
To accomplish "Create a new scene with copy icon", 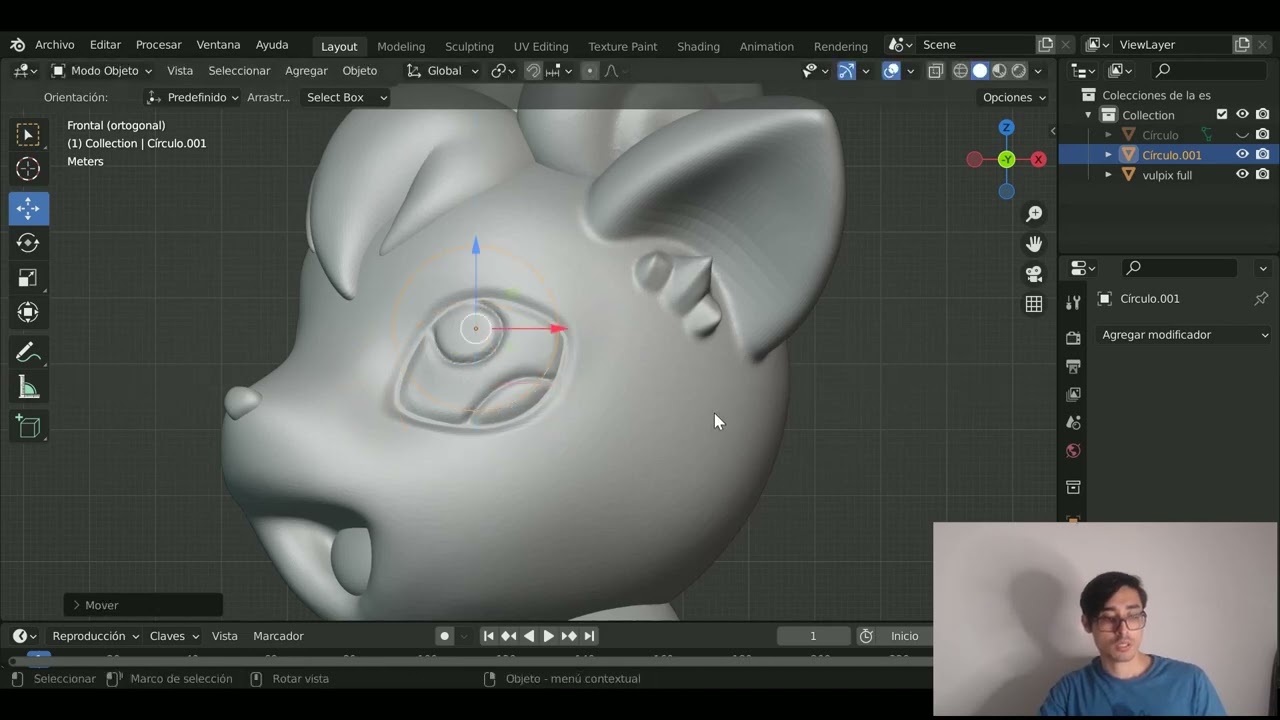I will point(1045,45).
